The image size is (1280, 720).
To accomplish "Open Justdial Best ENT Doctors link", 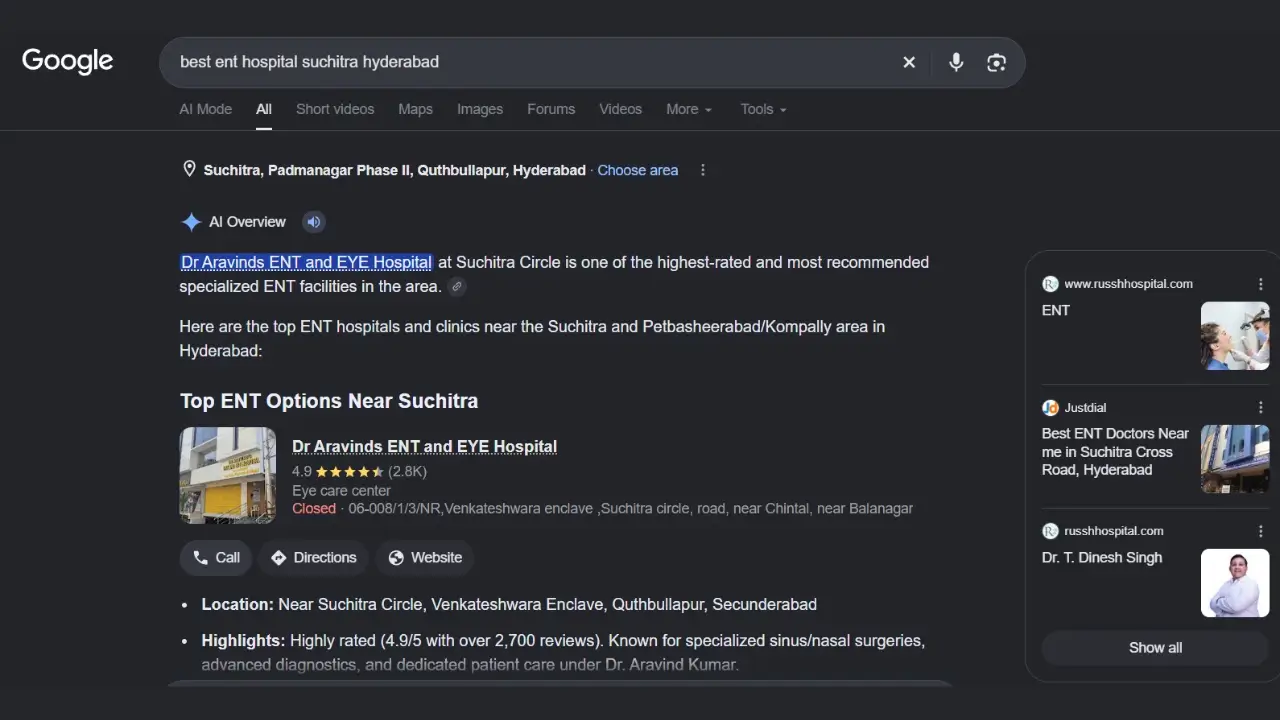I will (x=1115, y=451).
